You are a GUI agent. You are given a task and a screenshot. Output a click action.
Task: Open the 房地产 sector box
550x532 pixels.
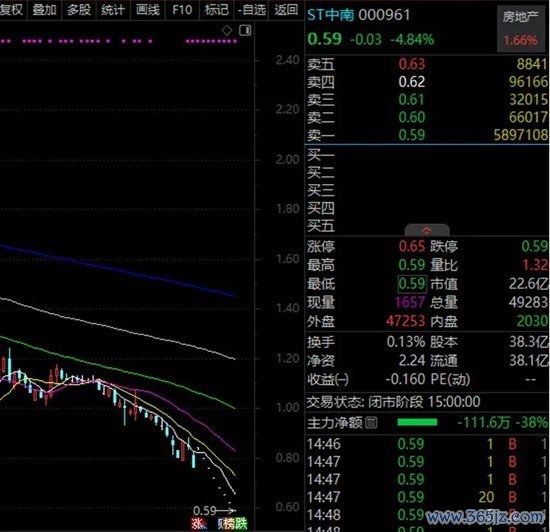[521, 29]
